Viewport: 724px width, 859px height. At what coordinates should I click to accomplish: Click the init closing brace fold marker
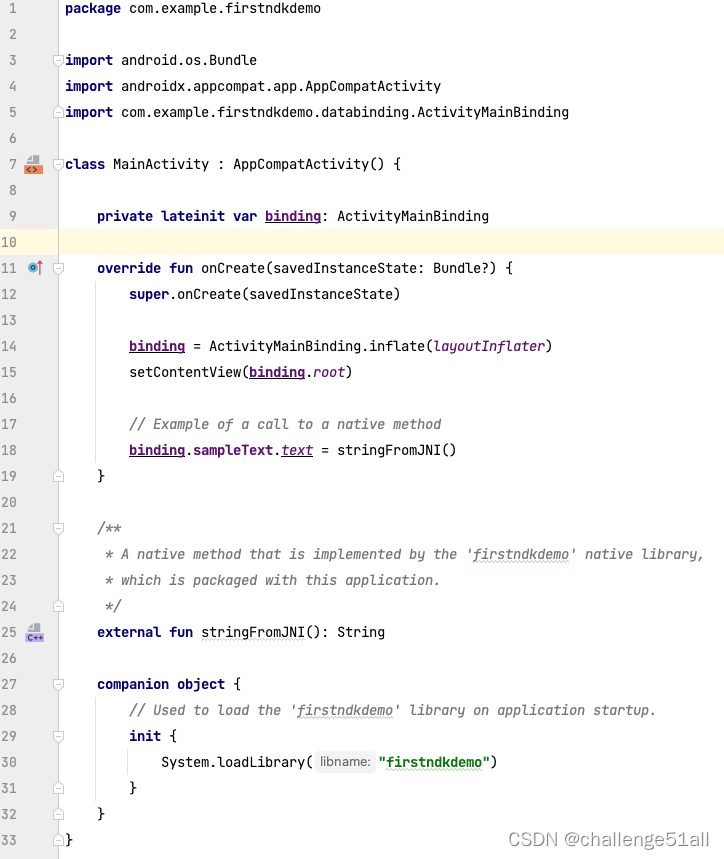[58, 788]
